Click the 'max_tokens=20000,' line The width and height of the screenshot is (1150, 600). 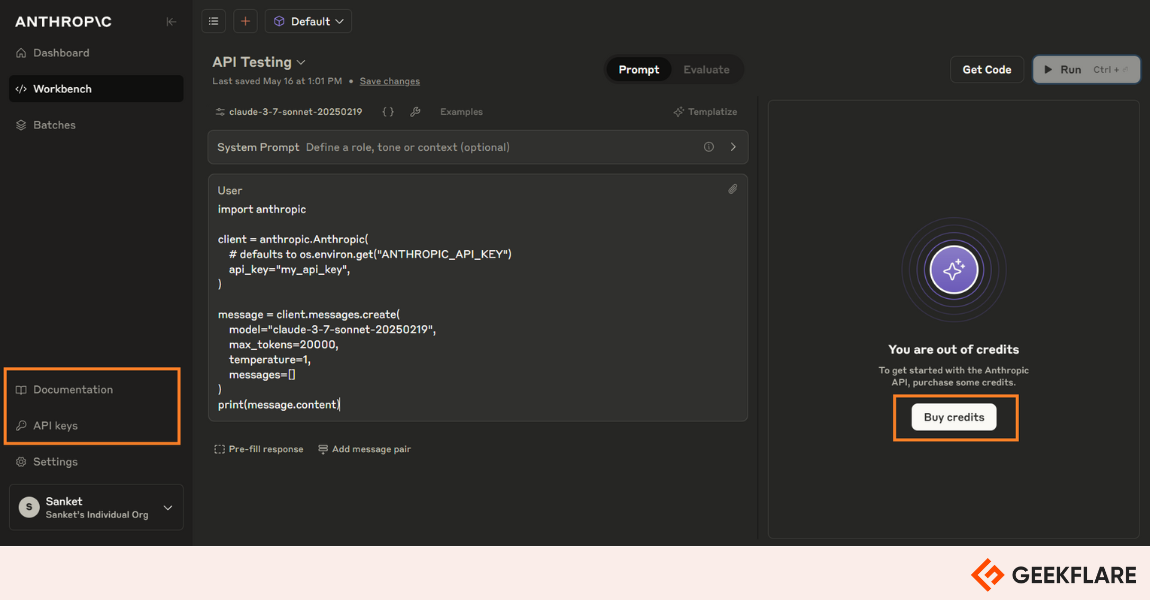pyautogui.click(x=283, y=344)
